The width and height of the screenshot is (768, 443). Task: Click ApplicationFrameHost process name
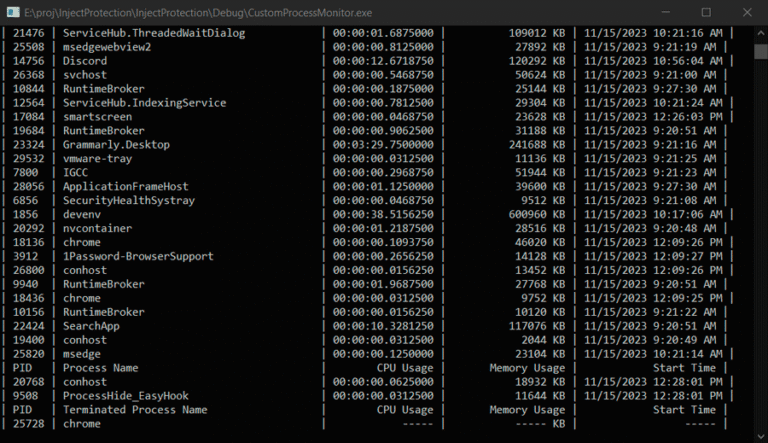(x=125, y=187)
